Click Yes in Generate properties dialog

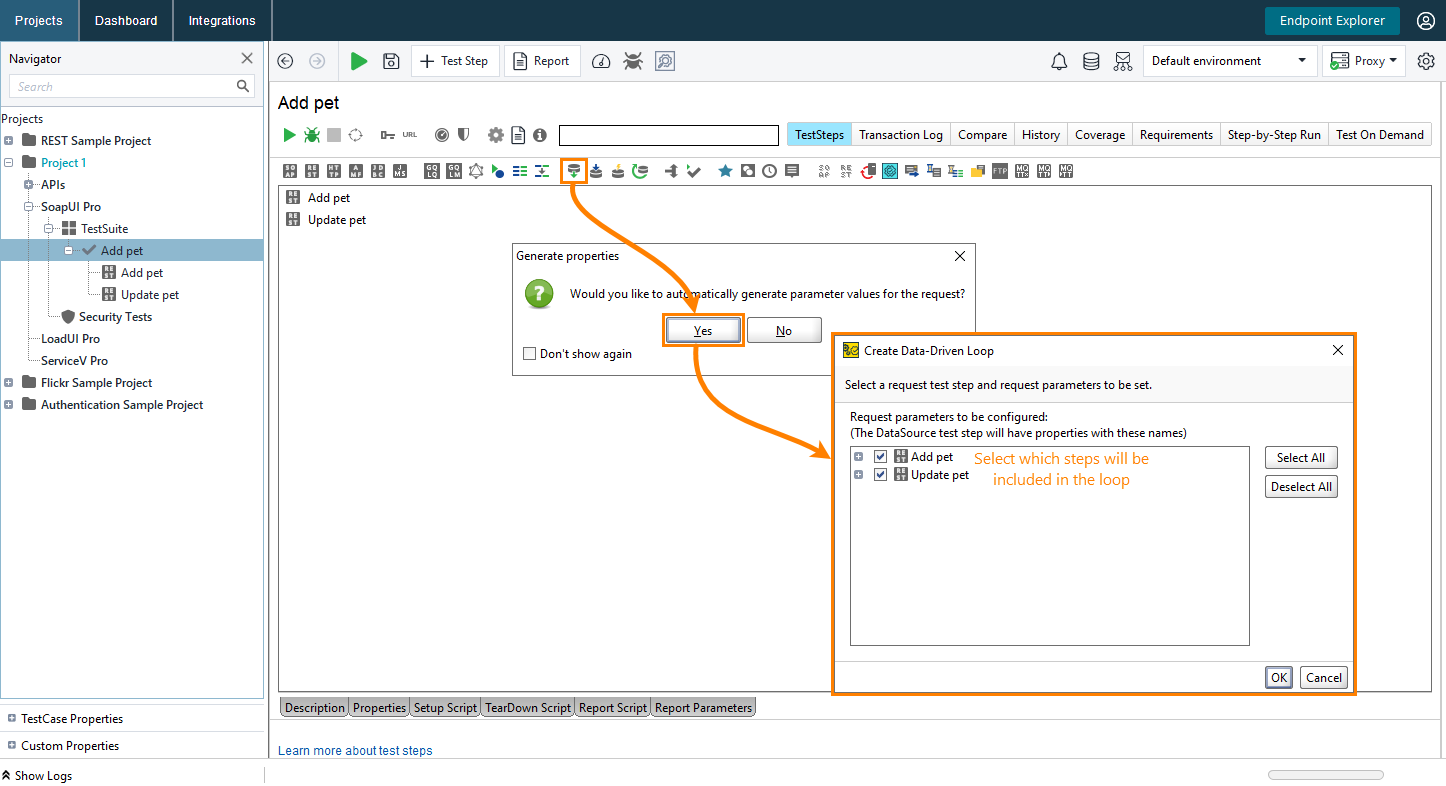tap(704, 331)
